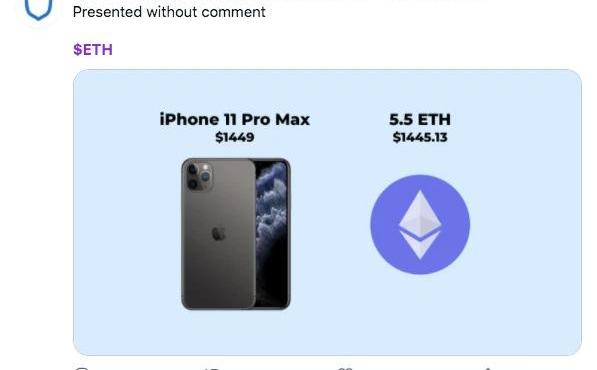Click the reply icon below the image
The width and height of the screenshot is (597, 370).
82,368
